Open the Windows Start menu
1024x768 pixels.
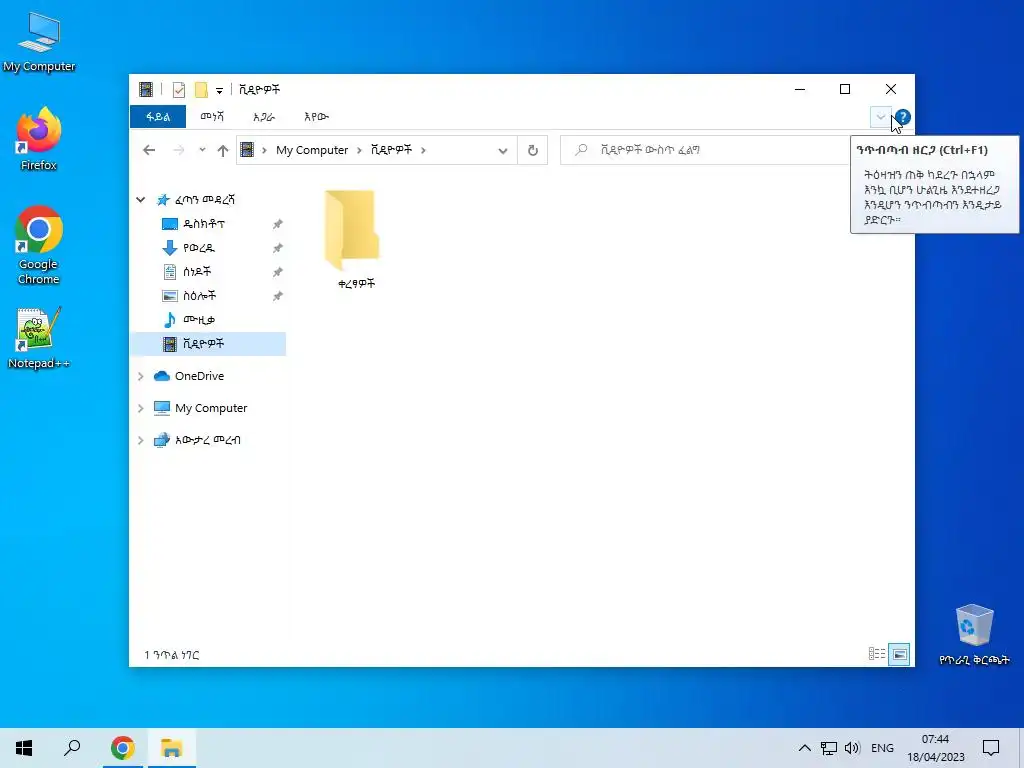pyautogui.click(x=24, y=748)
